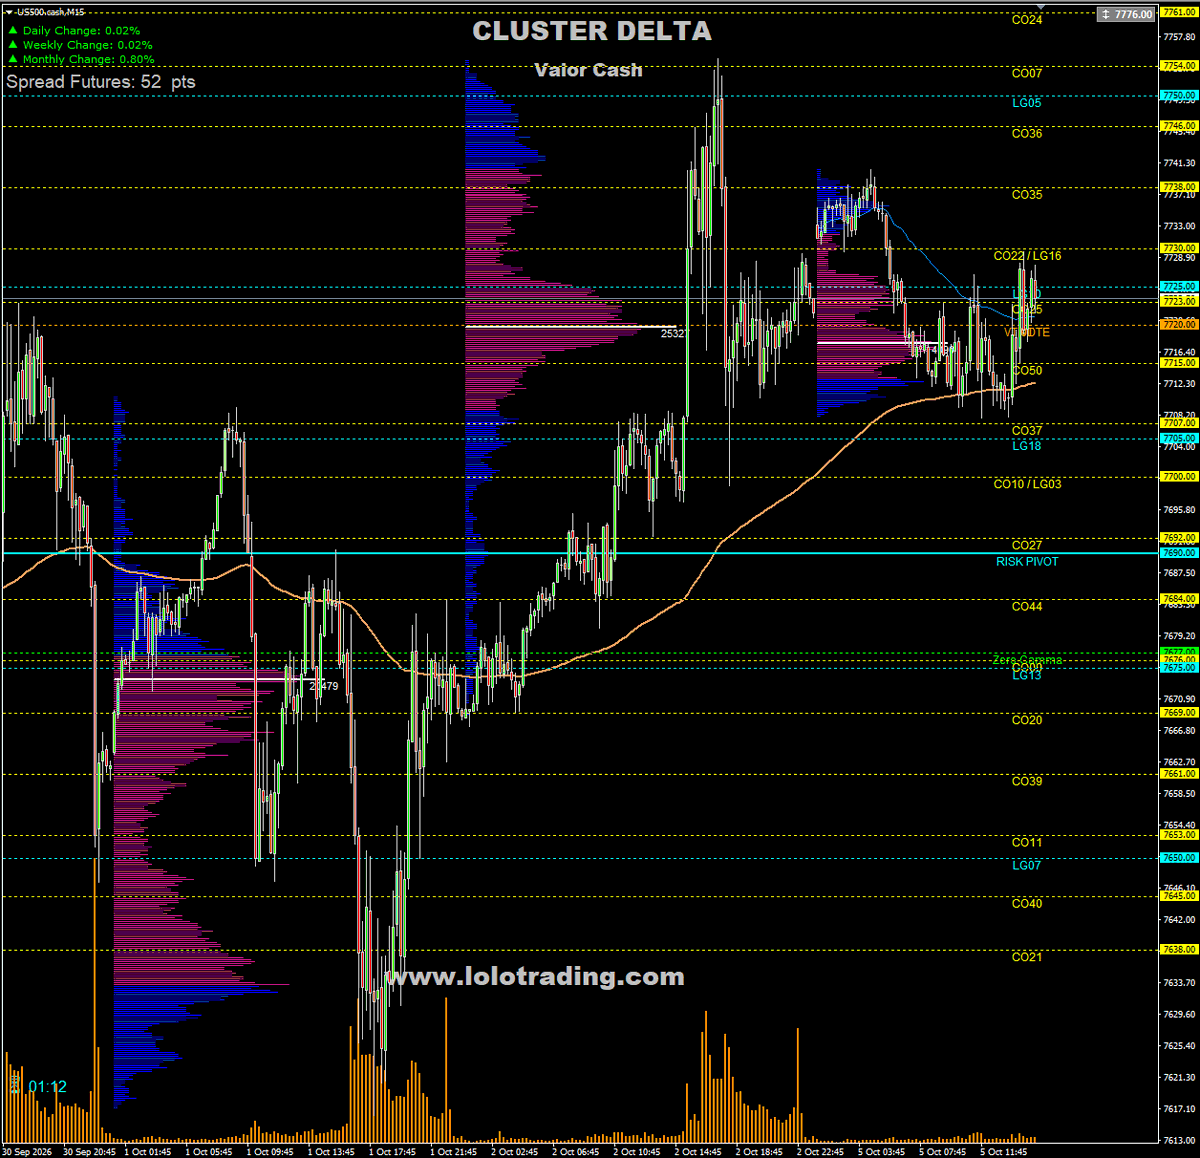Image resolution: width=1200 pixels, height=1158 pixels.
Task: Select the CO07 level label
Action: click(1027, 73)
